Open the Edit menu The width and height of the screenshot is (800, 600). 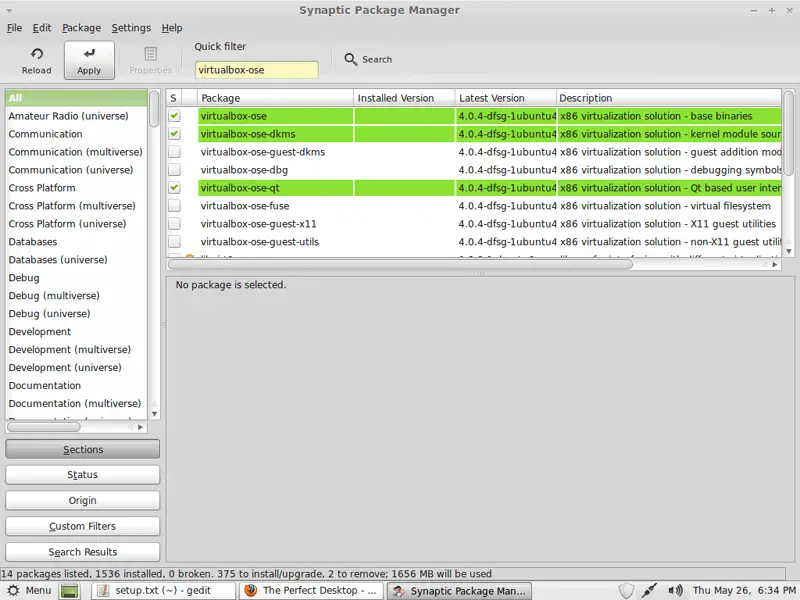coord(42,28)
